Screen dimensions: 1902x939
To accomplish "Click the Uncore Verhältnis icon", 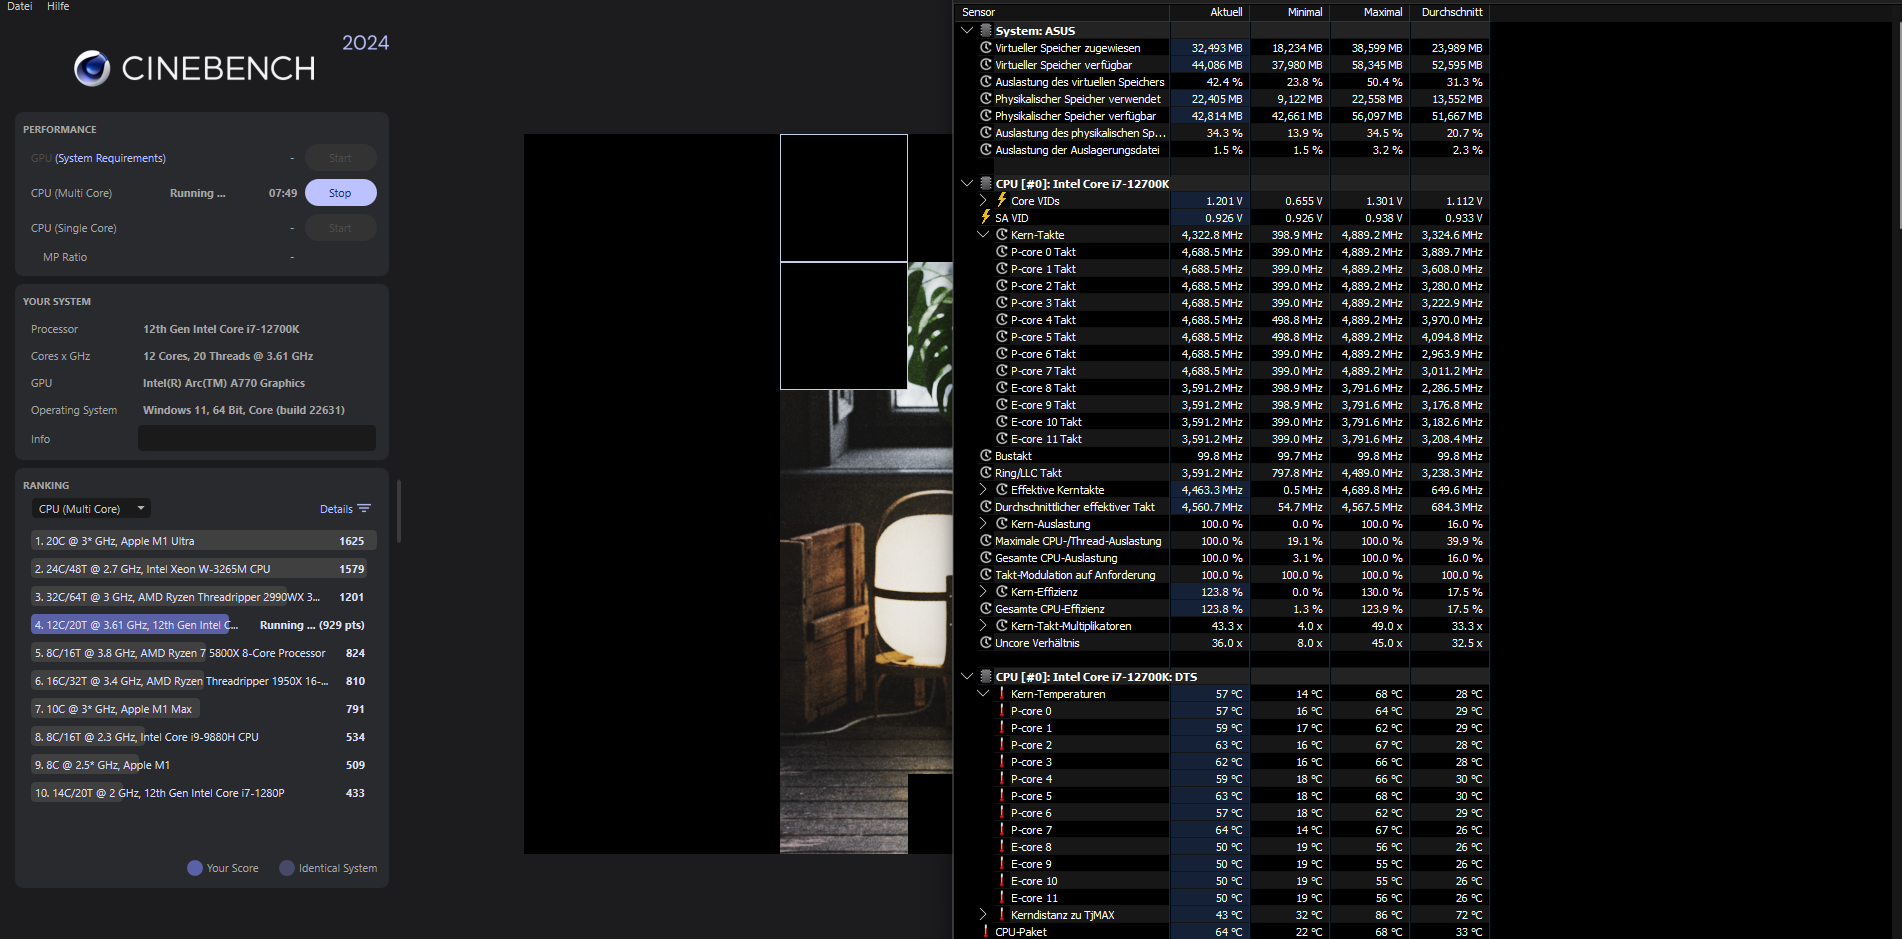I will (986, 643).
